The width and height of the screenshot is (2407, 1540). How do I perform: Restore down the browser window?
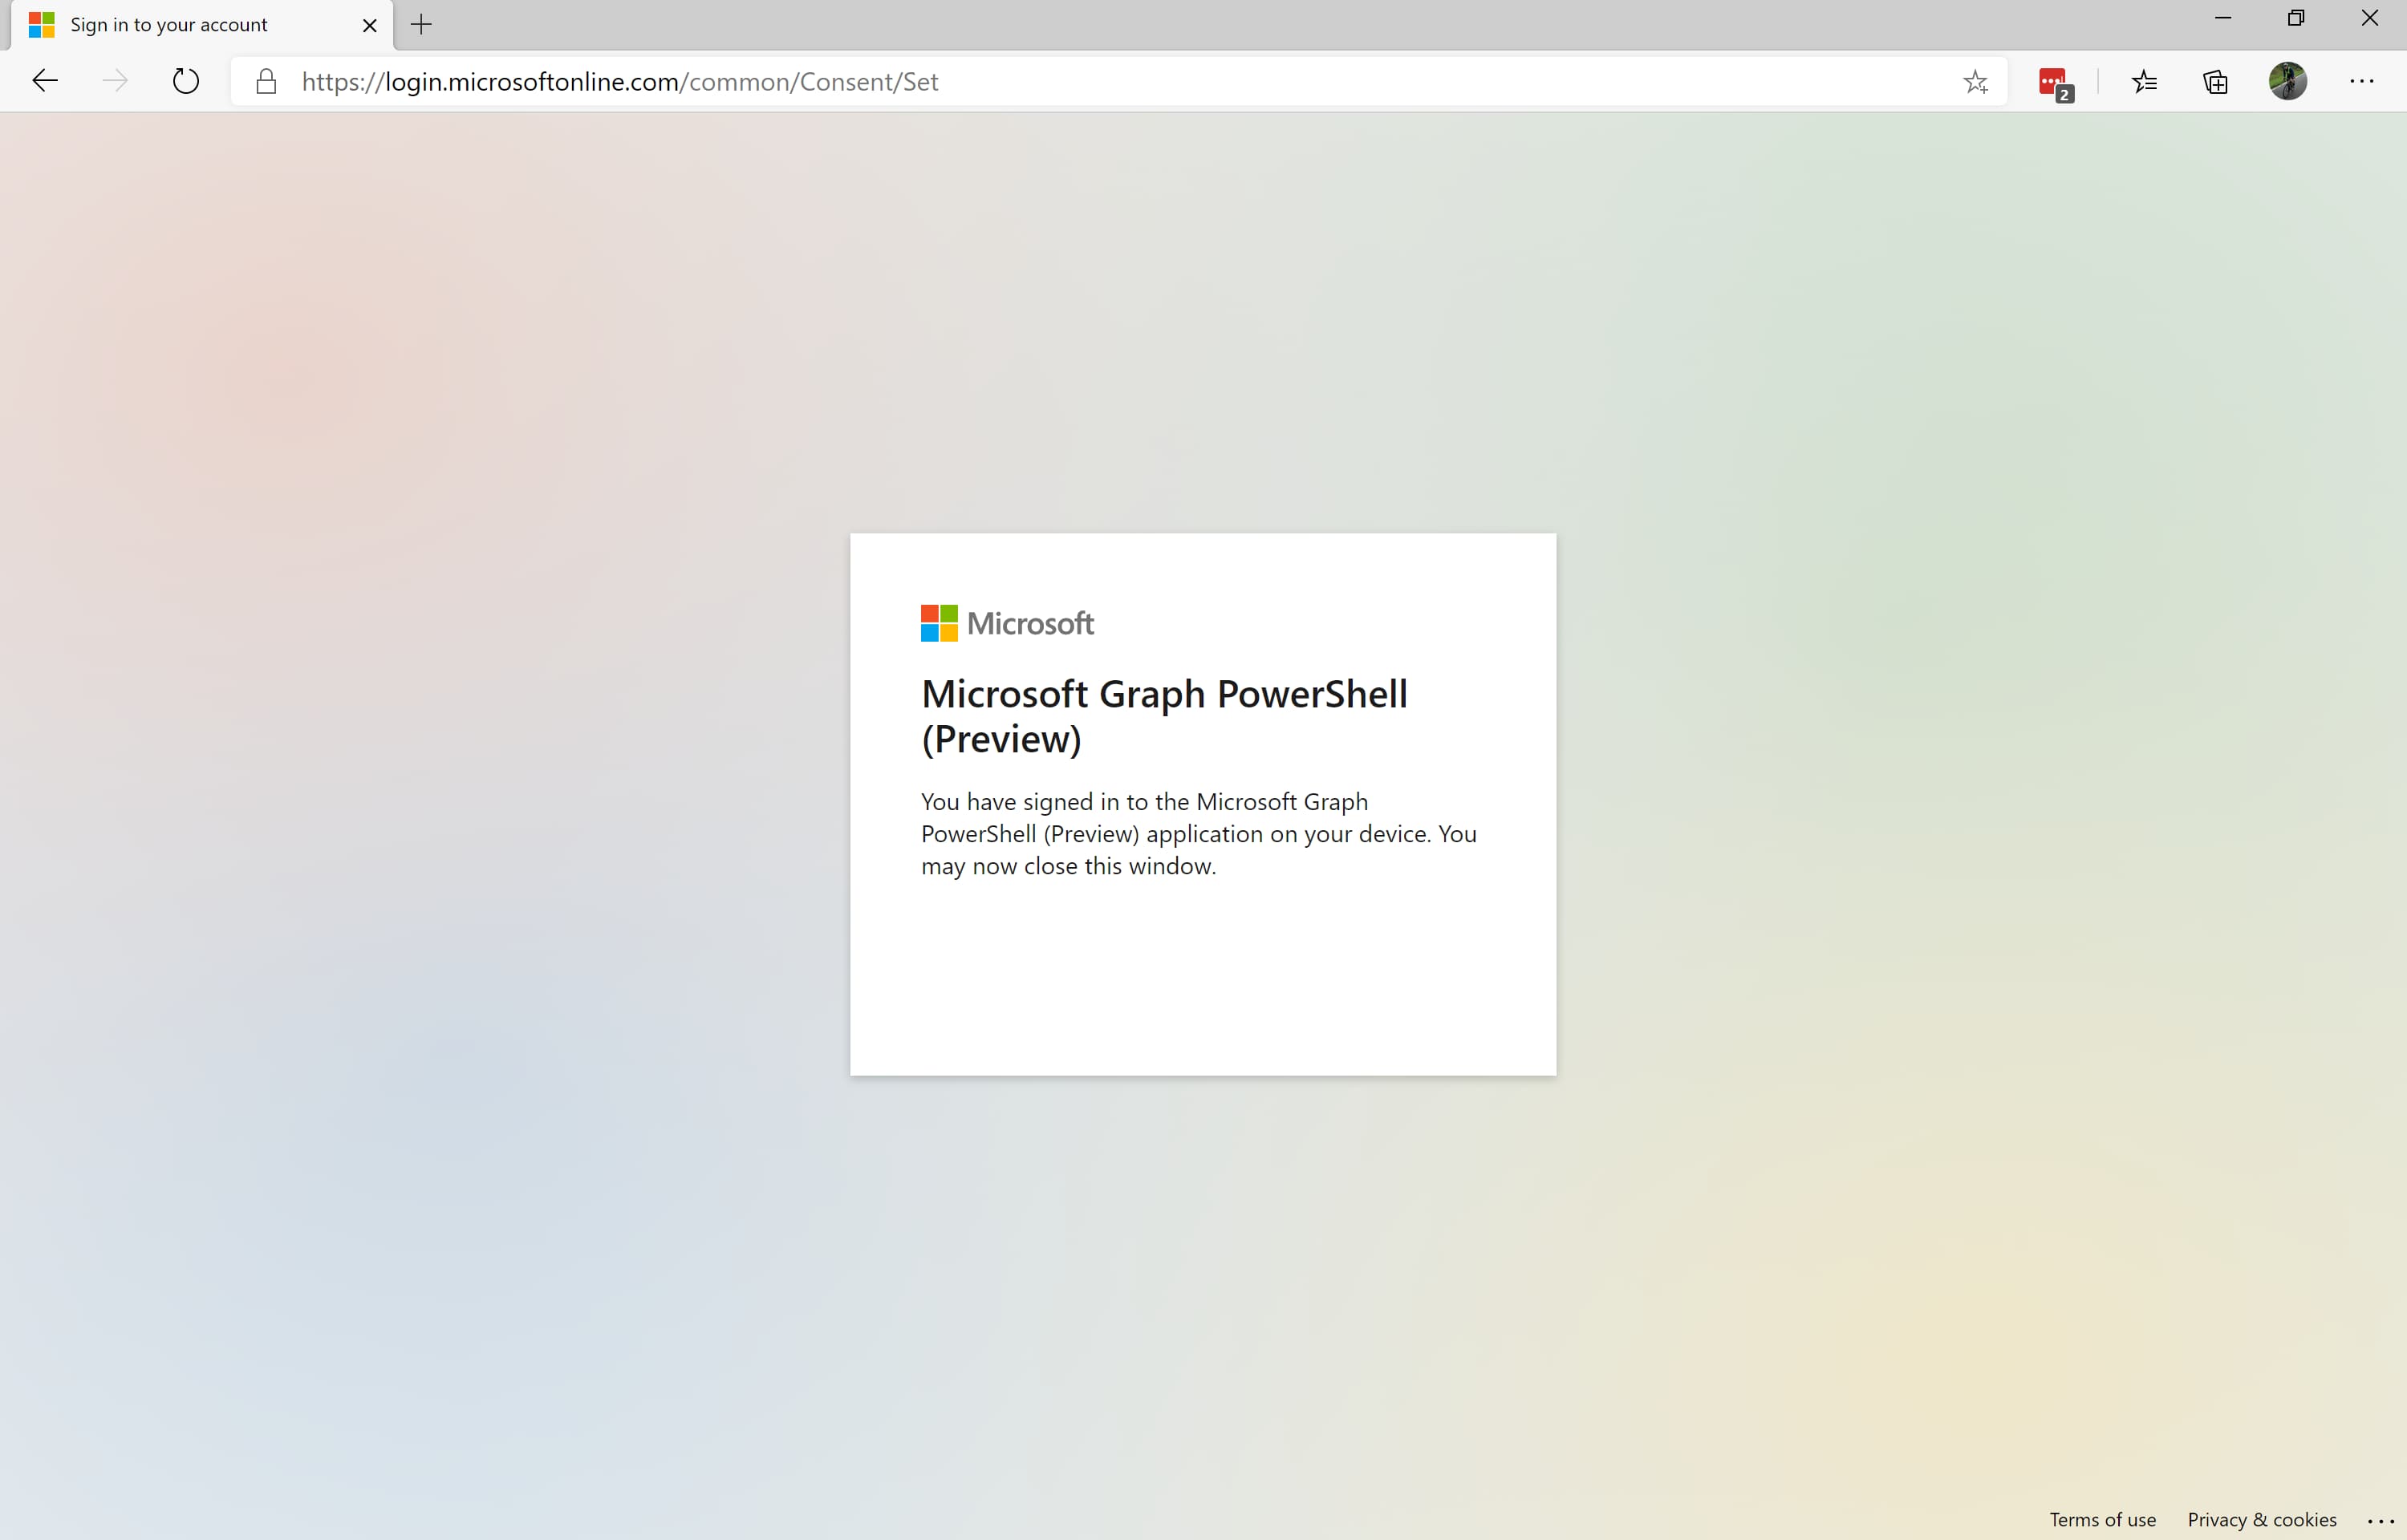click(2296, 18)
